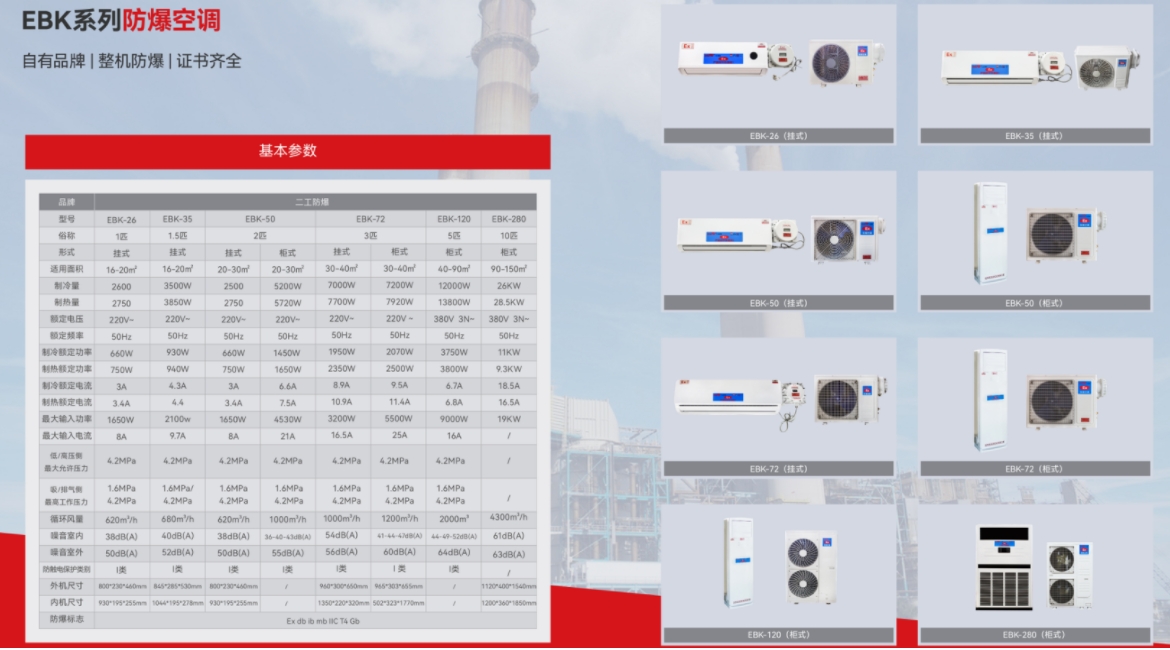Click the EBK-26 wall-mounted product image

click(x=778, y=63)
